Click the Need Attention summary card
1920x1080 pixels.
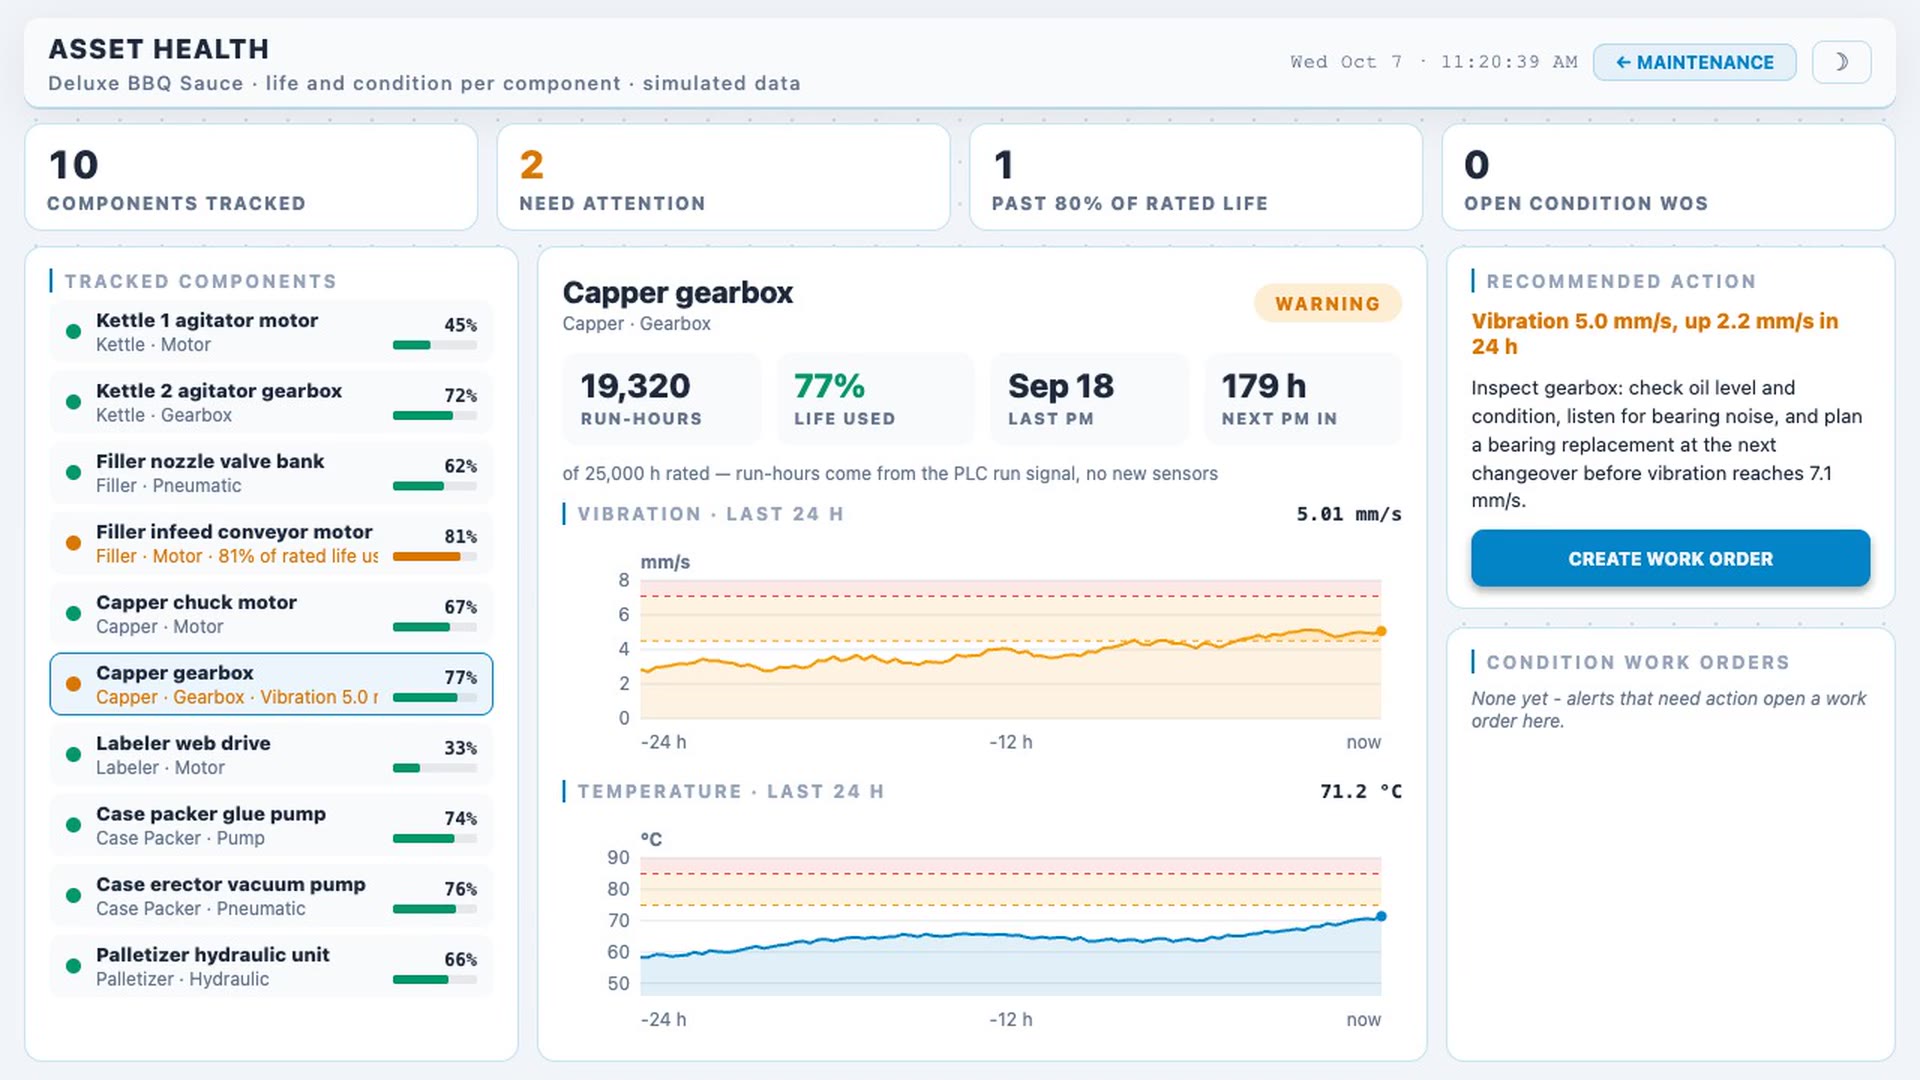(723, 177)
